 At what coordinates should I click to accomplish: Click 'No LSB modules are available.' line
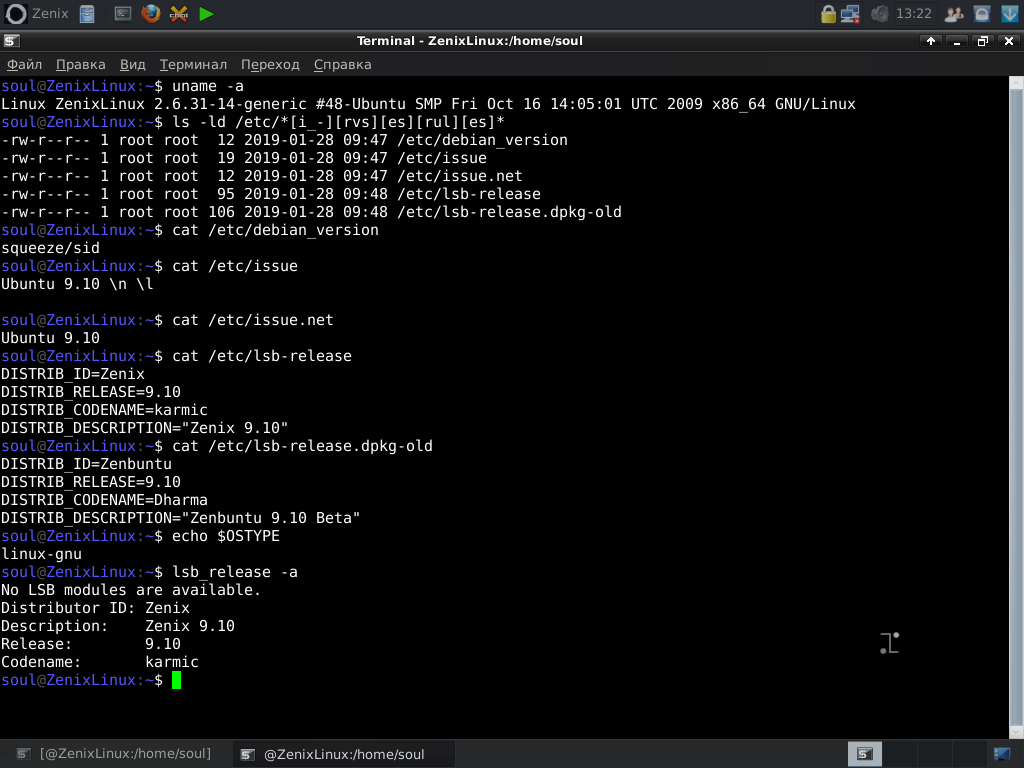click(131, 590)
